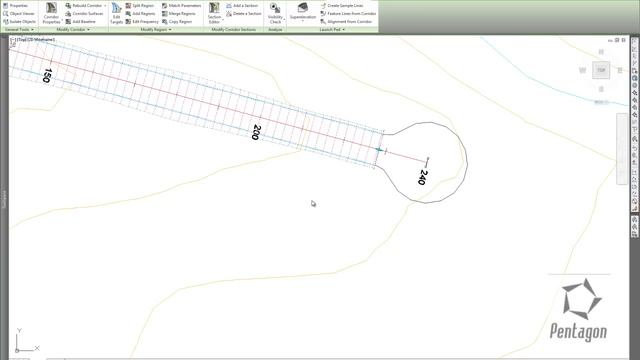The height and width of the screenshot is (360, 640).
Task: Click Isolate Objects in General Tools
Action: pos(19,22)
